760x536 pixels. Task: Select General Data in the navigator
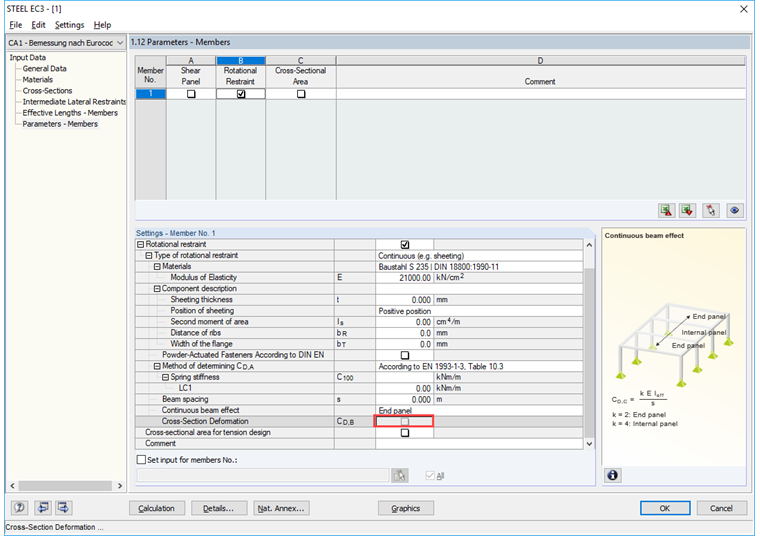[x=45, y=68]
